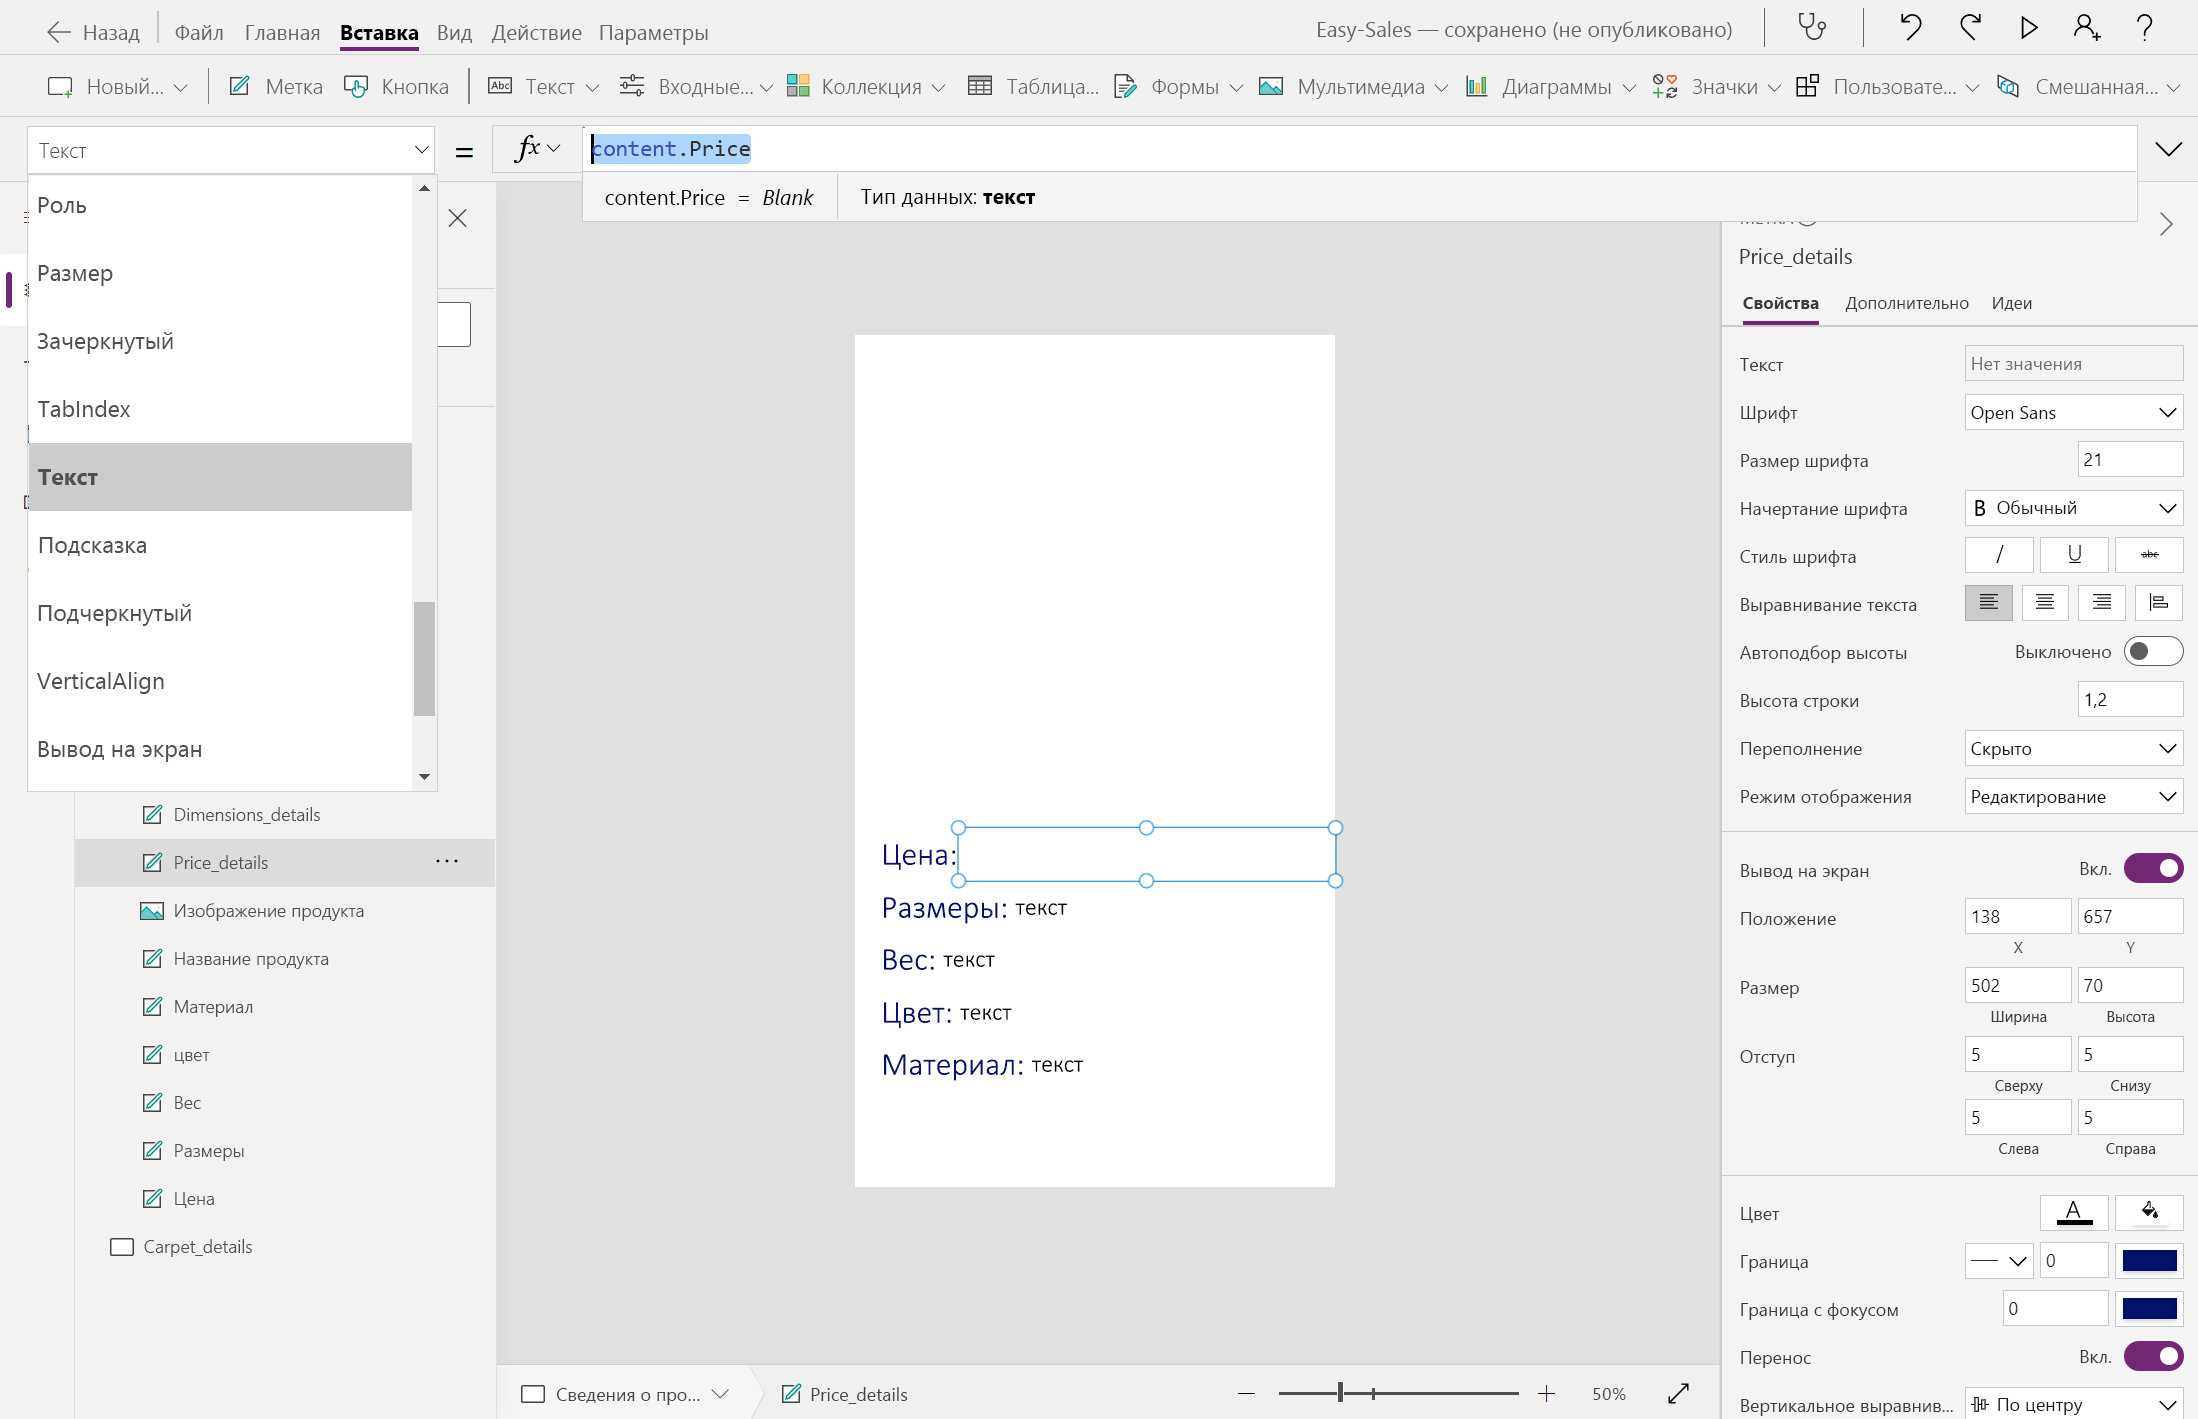The width and height of the screenshot is (2198, 1419).
Task: Toggle the Автоподбор высоты switch
Action: click(x=2153, y=652)
